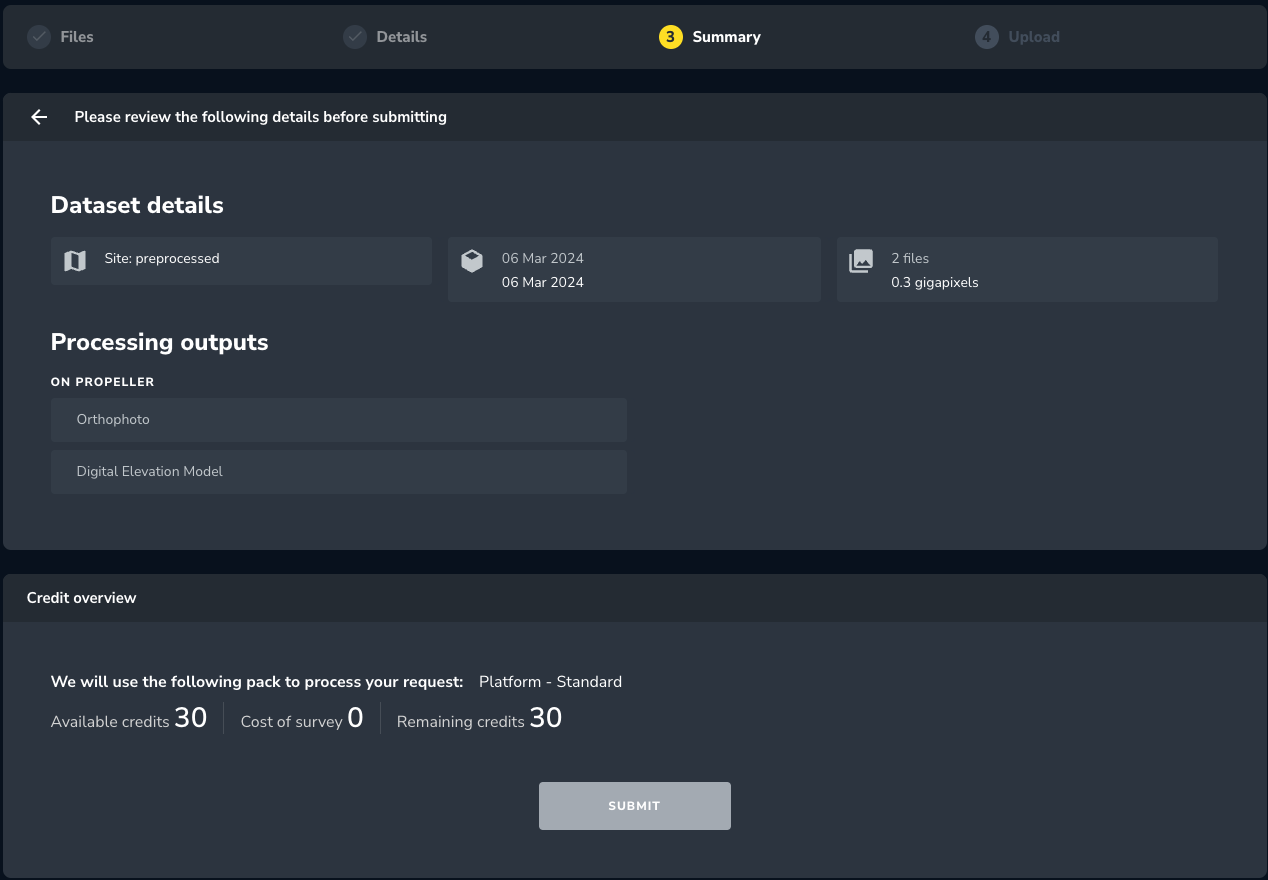
Task: Click the 2 files gigapixels card
Action: coord(1027,270)
